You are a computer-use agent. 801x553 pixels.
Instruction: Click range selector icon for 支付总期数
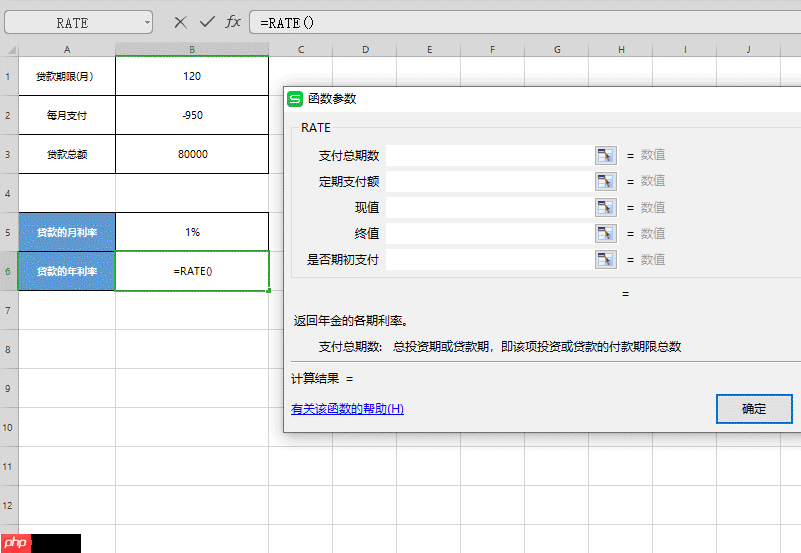(606, 155)
